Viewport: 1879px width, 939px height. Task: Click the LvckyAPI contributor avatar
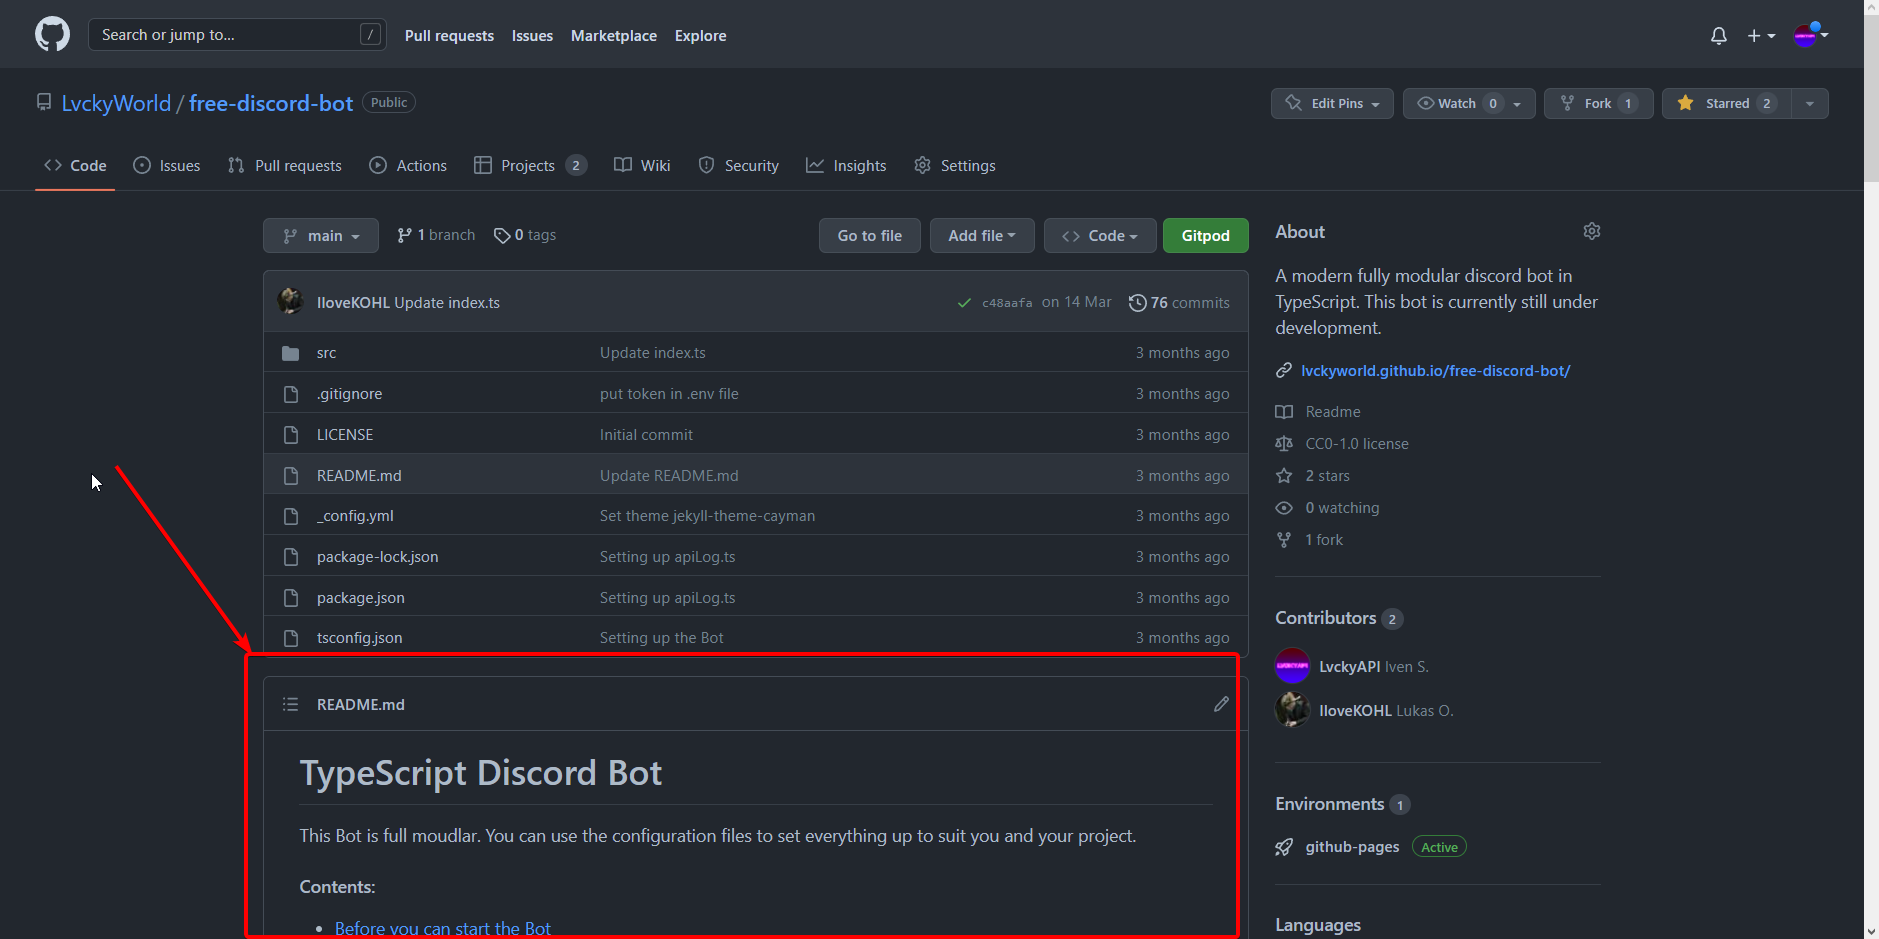(x=1292, y=666)
